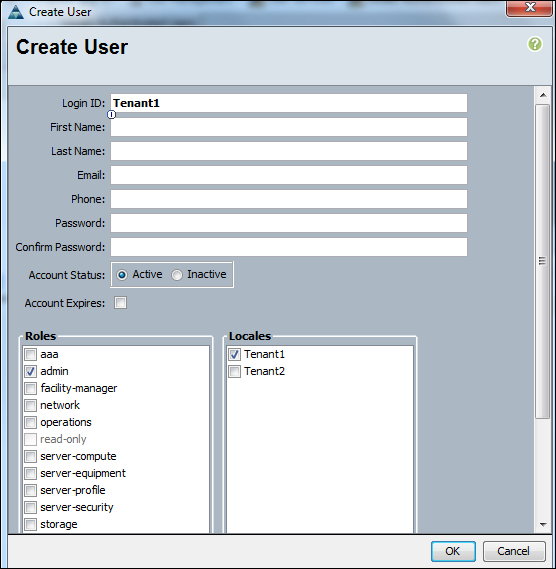Click the scrollbar down arrow

point(543,524)
